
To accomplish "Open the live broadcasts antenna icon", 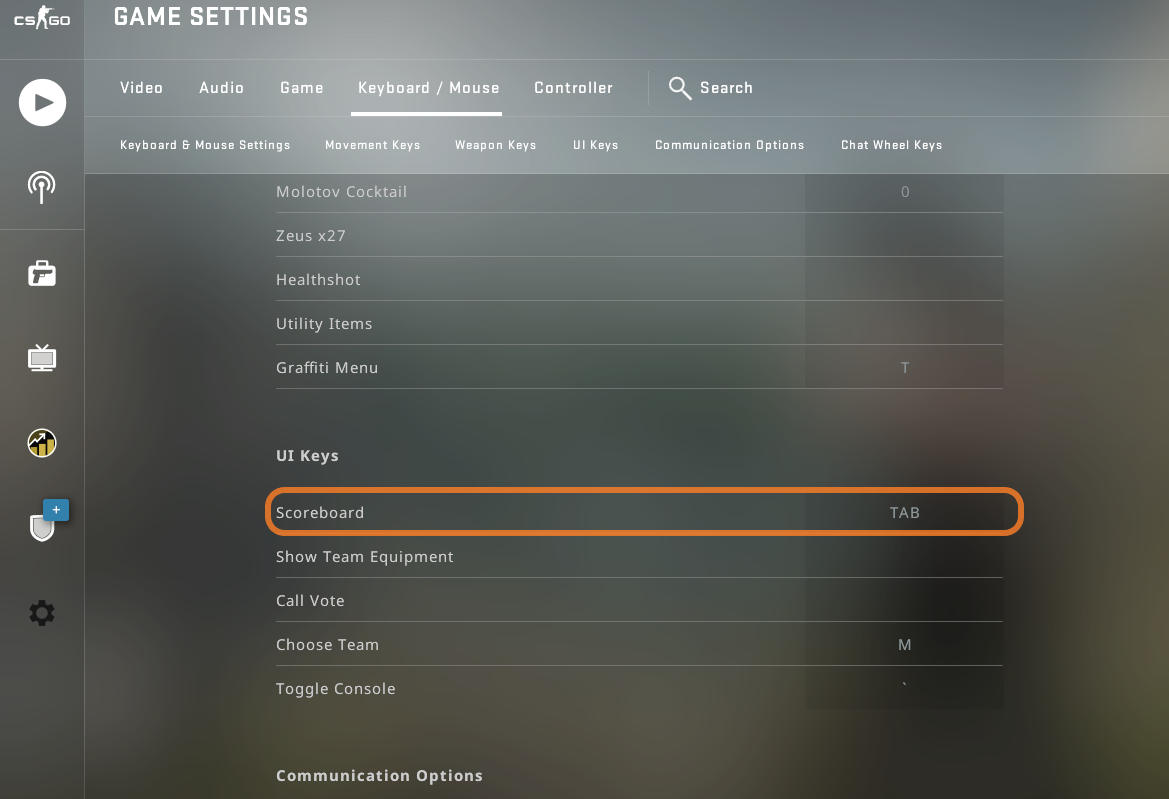I will [42, 186].
